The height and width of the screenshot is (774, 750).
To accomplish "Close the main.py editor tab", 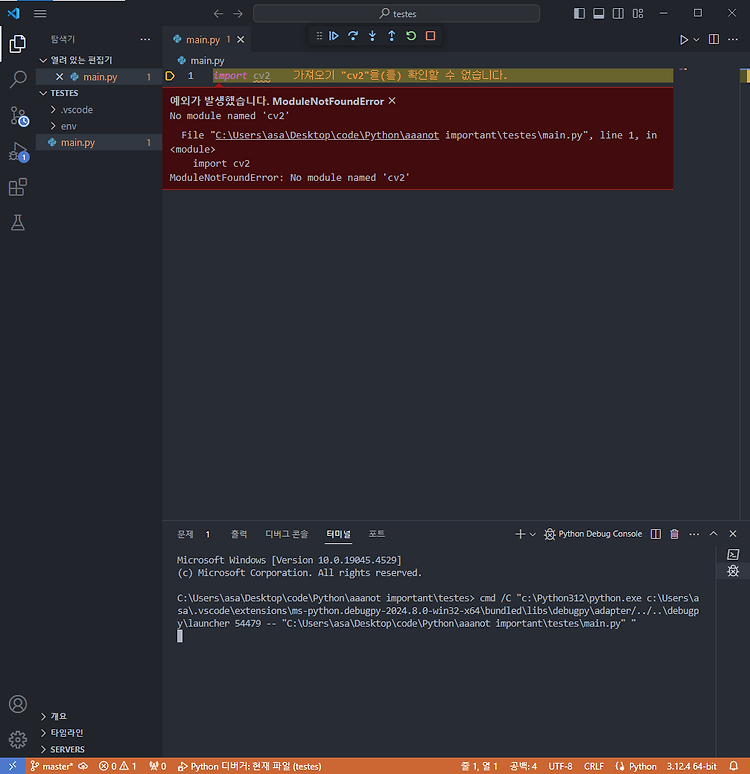I will coord(240,39).
